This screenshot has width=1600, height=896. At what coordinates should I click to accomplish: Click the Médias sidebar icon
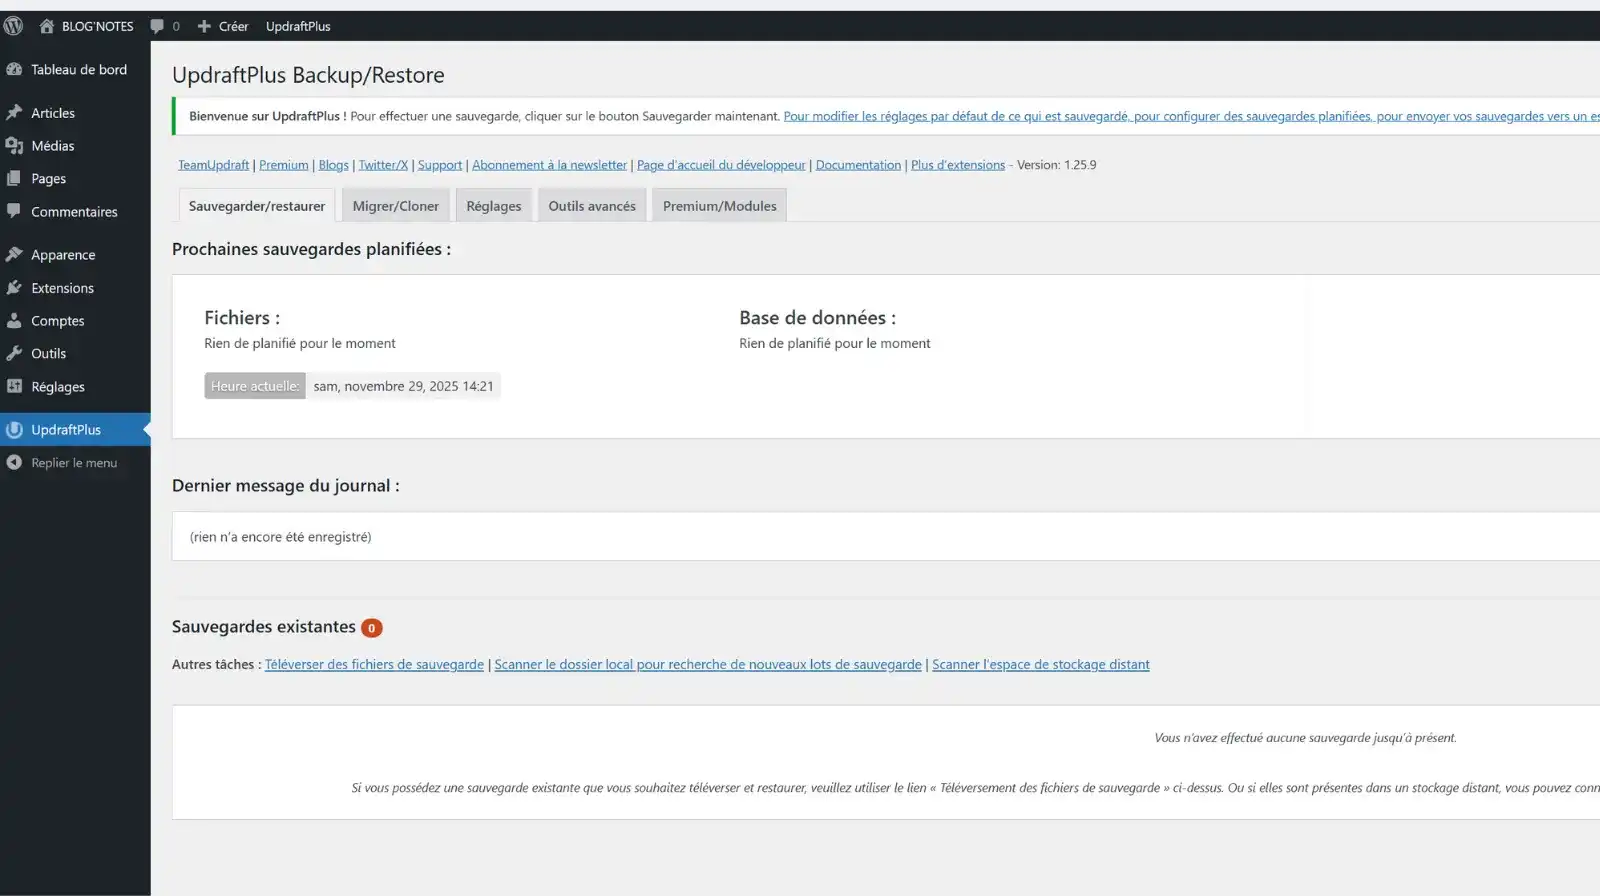14,146
